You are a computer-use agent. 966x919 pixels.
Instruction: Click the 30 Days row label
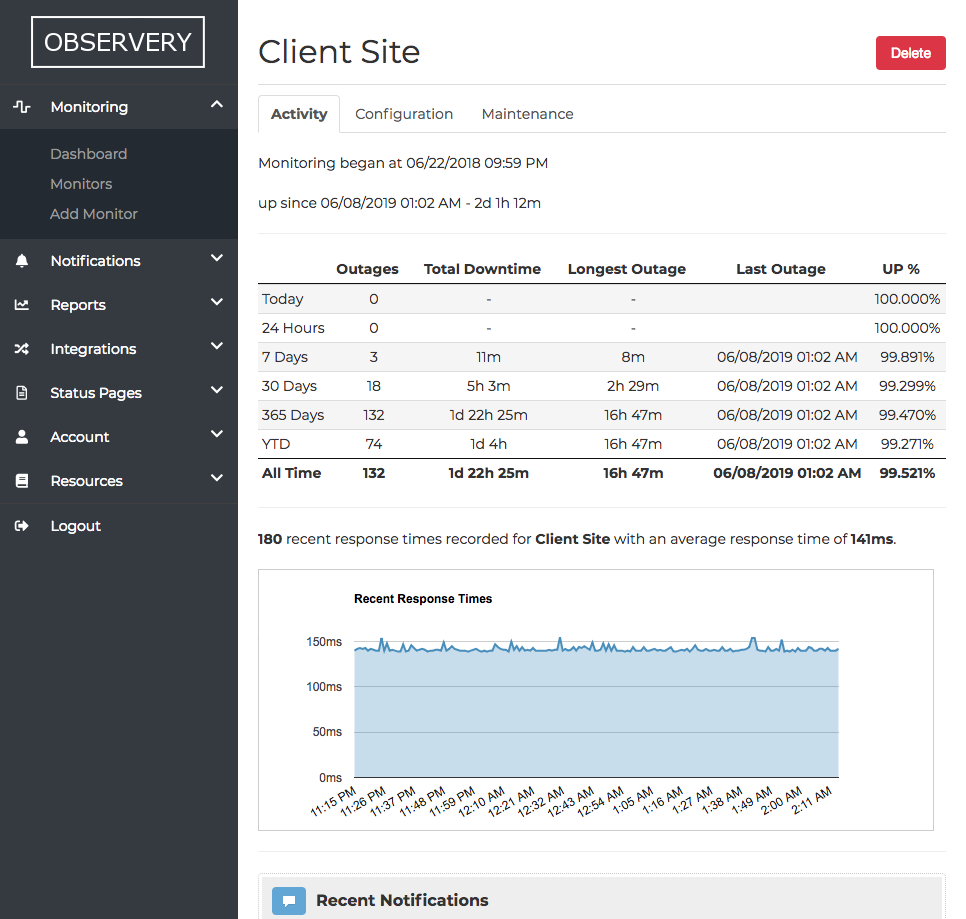(x=289, y=386)
